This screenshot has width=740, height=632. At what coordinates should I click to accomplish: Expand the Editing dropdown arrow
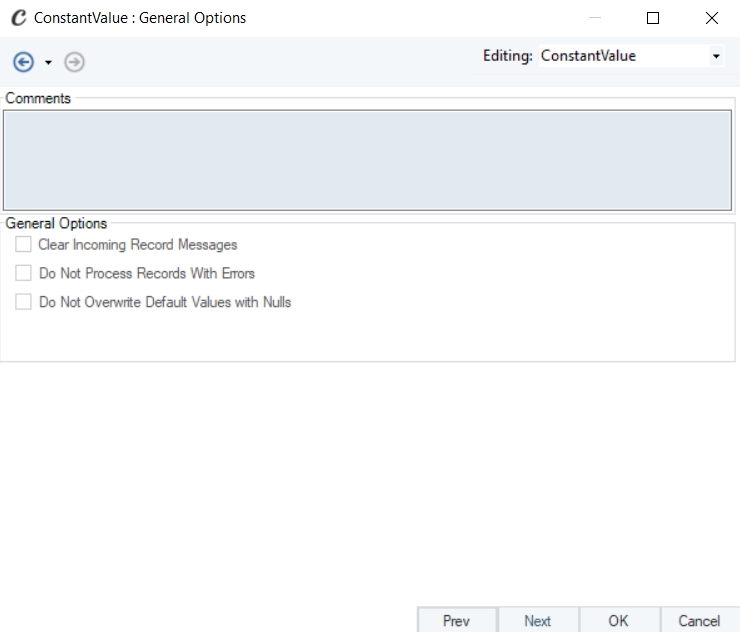click(716, 57)
